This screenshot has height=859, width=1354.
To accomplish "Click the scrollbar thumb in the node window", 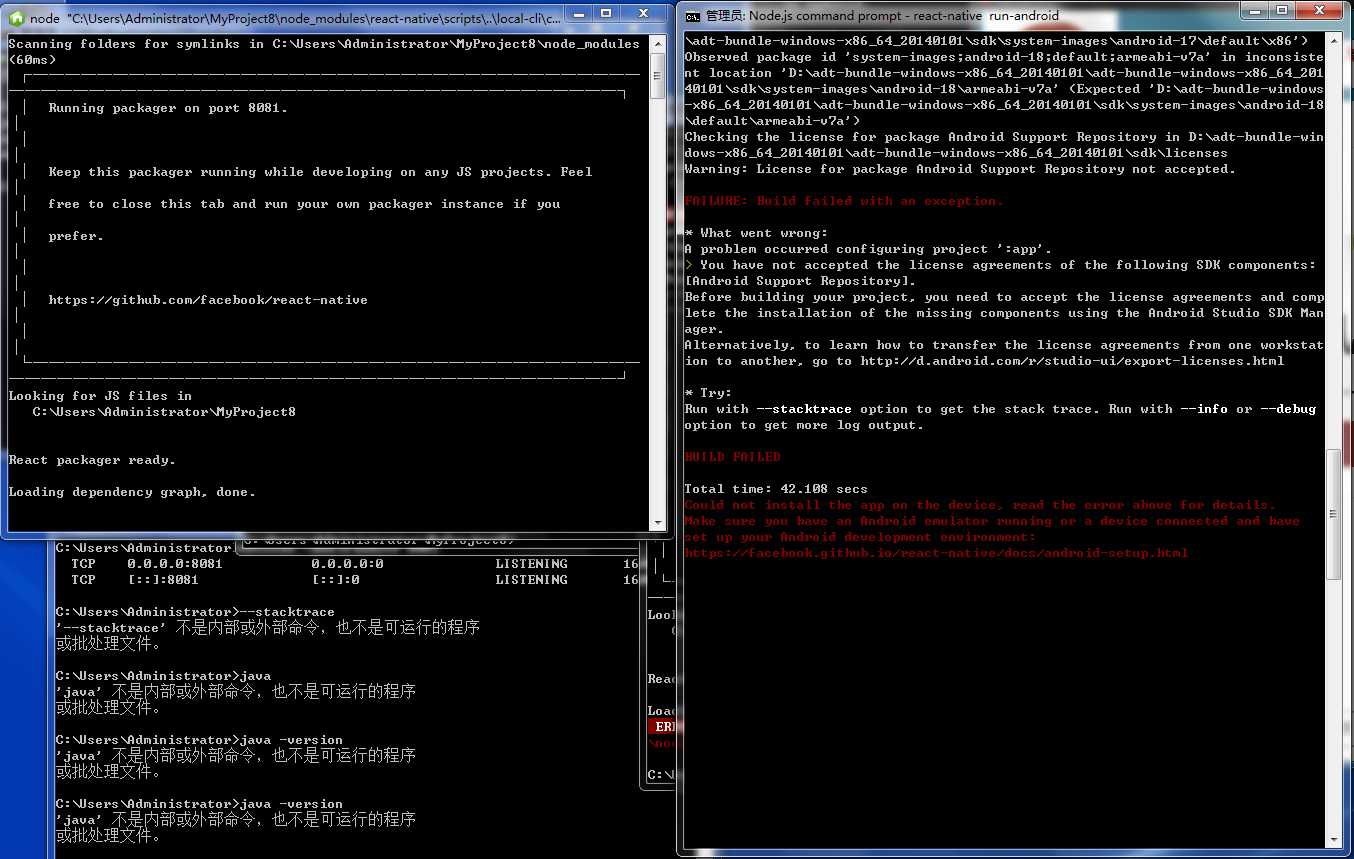I will (657, 76).
